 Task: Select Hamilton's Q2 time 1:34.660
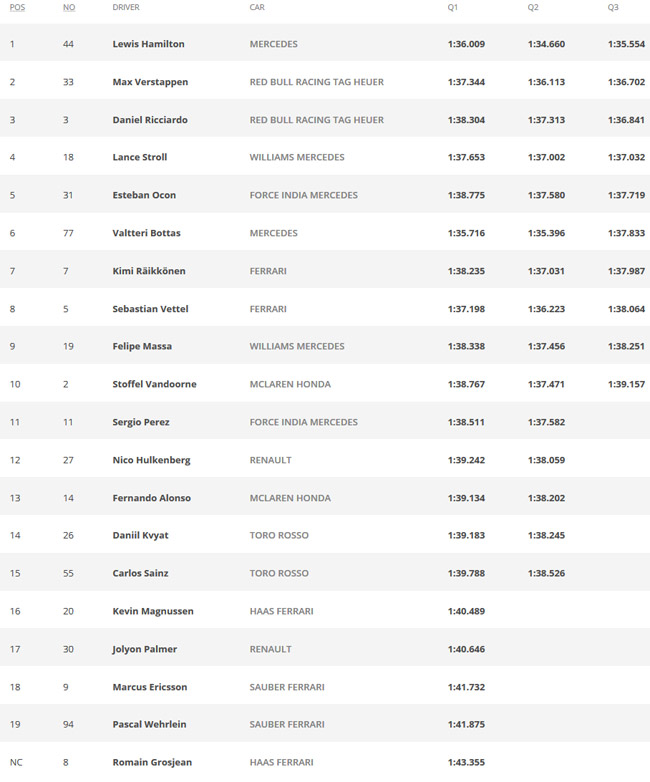click(546, 44)
